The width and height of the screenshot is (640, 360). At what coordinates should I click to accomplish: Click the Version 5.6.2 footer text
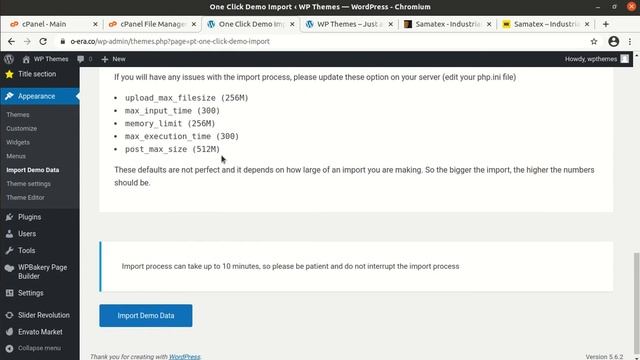click(x=604, y=357)
